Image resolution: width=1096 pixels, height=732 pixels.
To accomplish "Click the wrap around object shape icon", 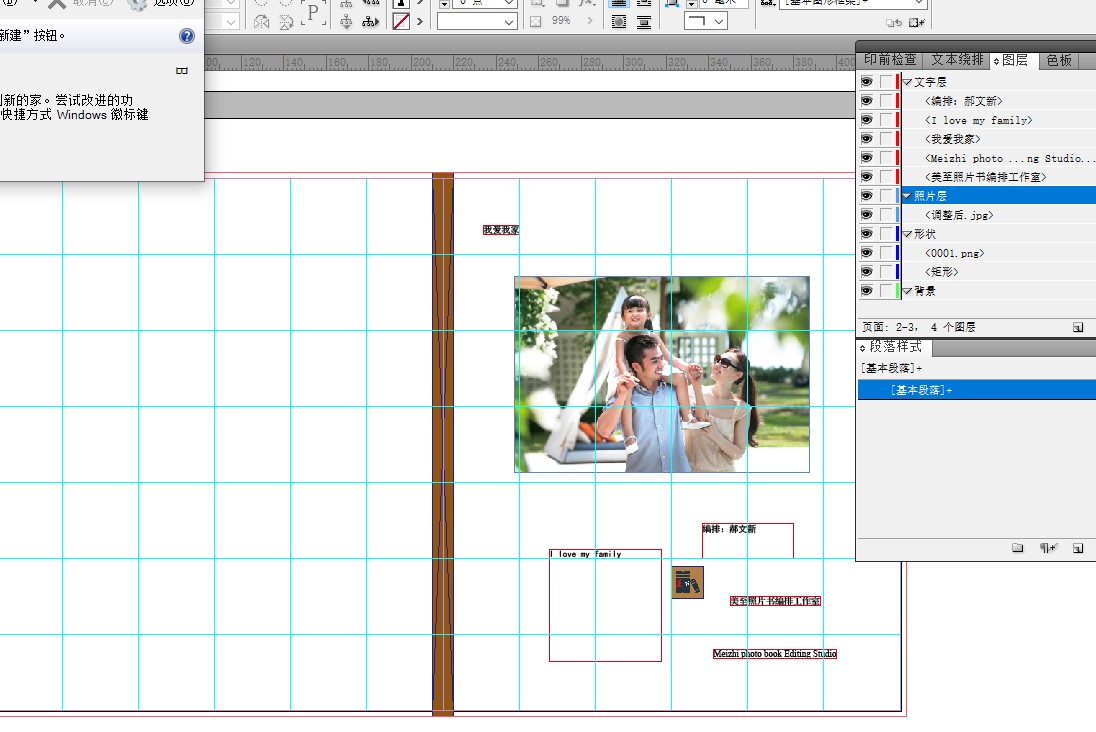I will (619, 22).
